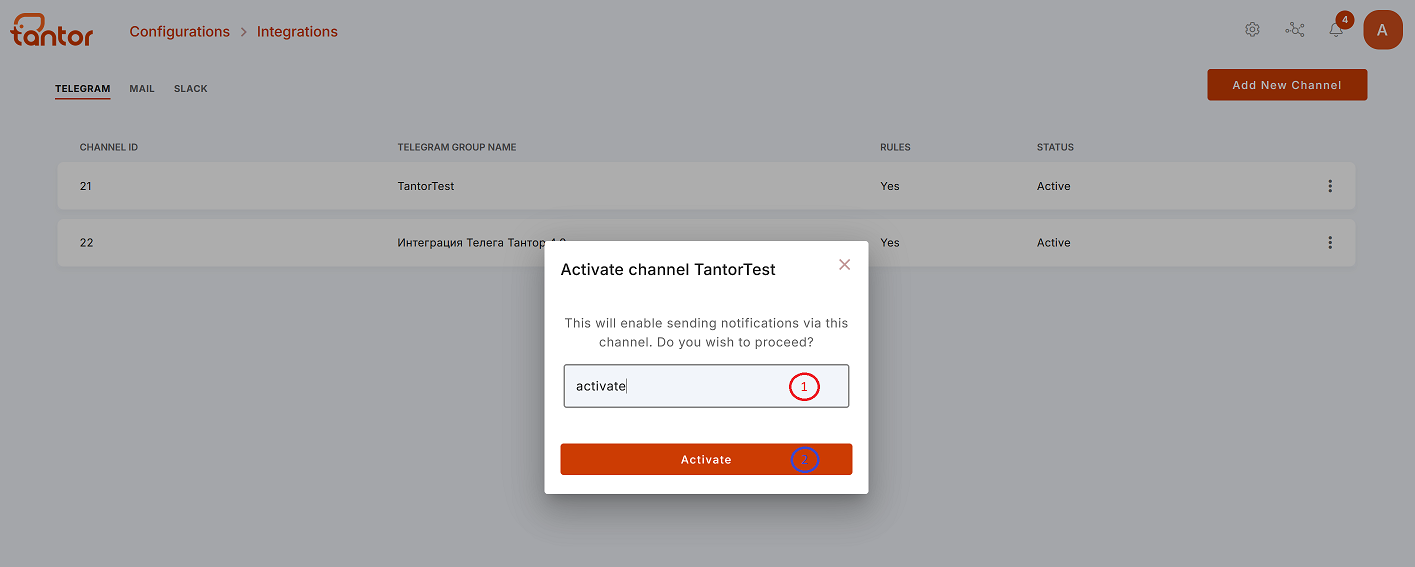1415x567 pixels.
Task: Switch to the SLACK tab
Action: (191, 89)
